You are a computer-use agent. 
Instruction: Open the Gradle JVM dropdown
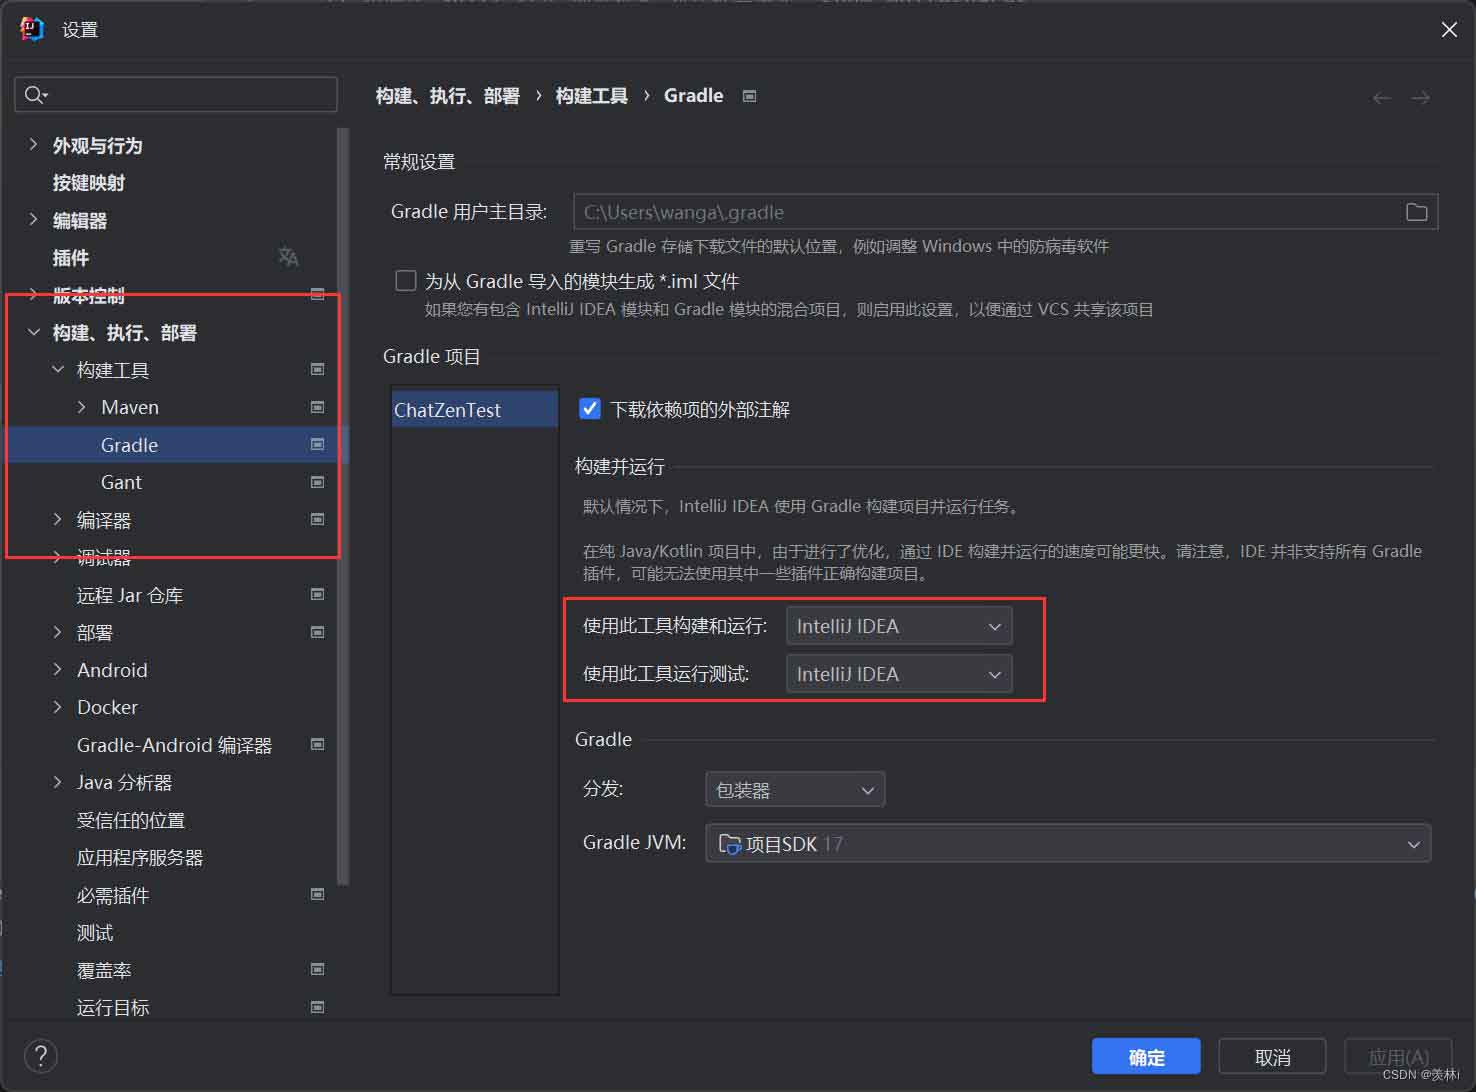[x=1068, y=843]
